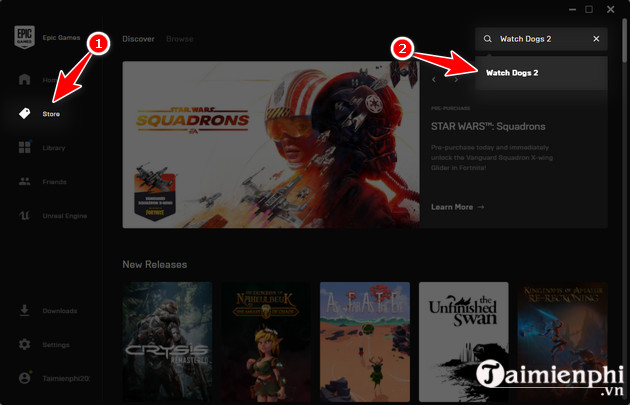Image resolution: width=630 pixels, height=405 pixels.
Task: Open the Library from the sidebar
Action: (52, 148)
